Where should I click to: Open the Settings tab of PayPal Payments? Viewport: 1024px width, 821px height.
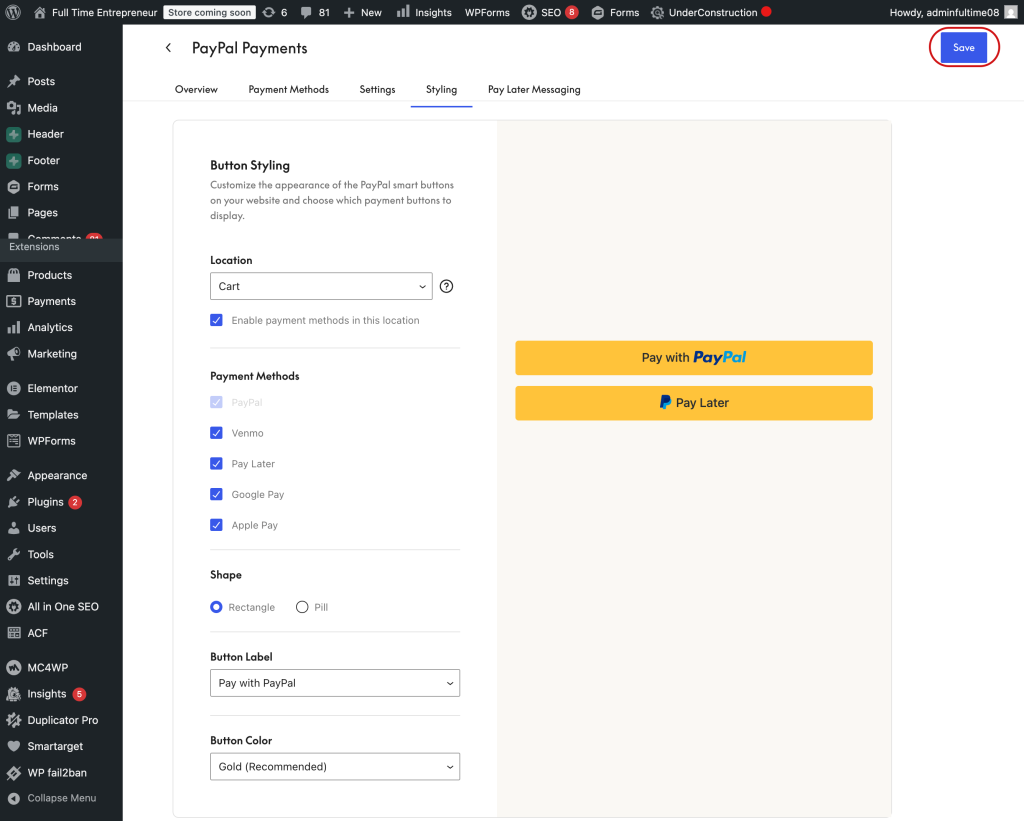pyautogui.click(x=377, y=89)
